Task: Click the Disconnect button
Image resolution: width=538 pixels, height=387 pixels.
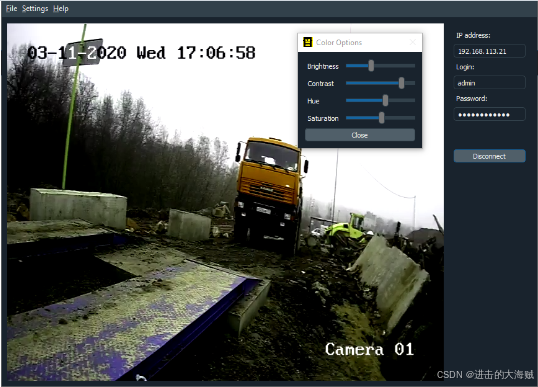Action: [x=489, y=156]
